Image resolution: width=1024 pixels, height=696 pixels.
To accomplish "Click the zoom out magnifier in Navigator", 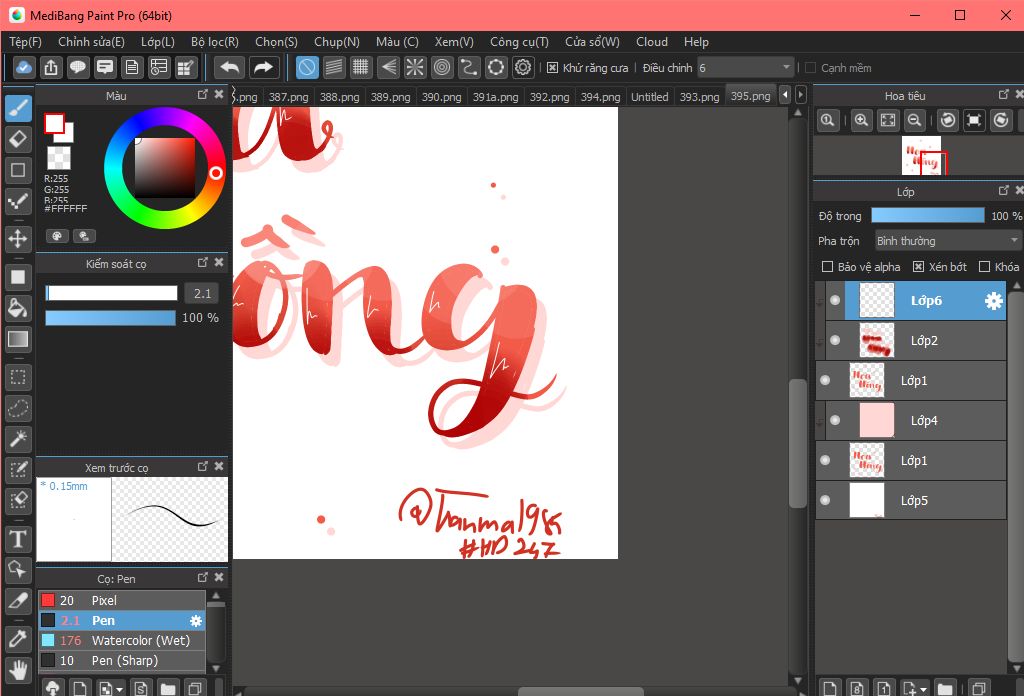I will (915, 120).
